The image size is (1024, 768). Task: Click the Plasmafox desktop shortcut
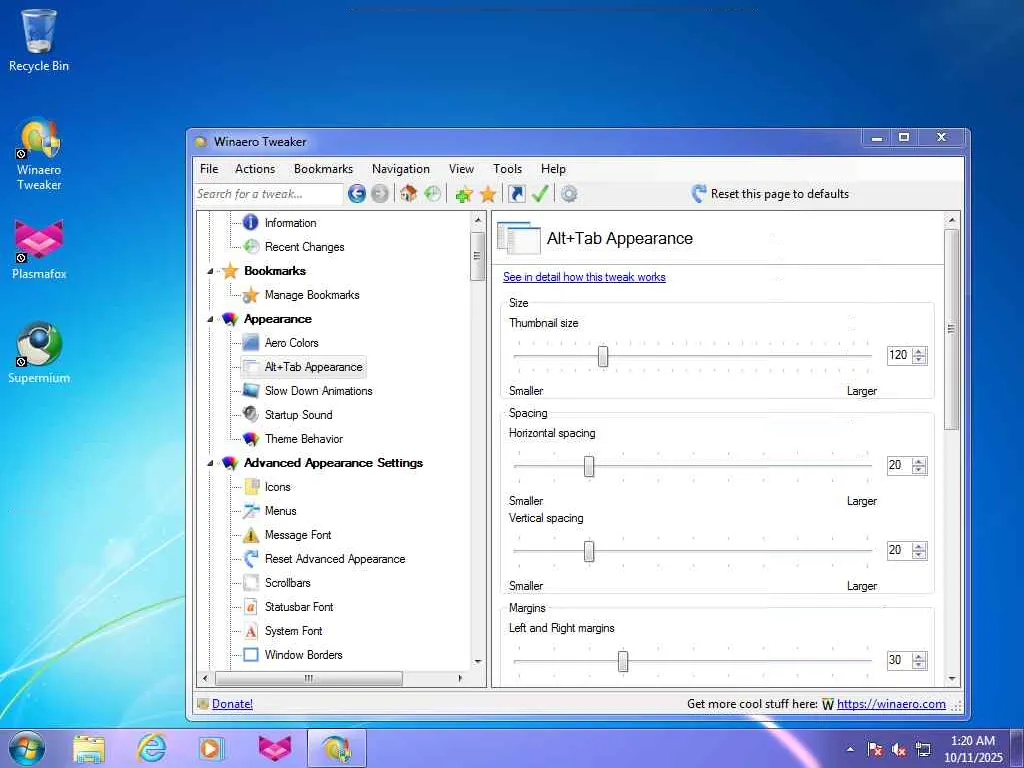[x=39, y=250]
